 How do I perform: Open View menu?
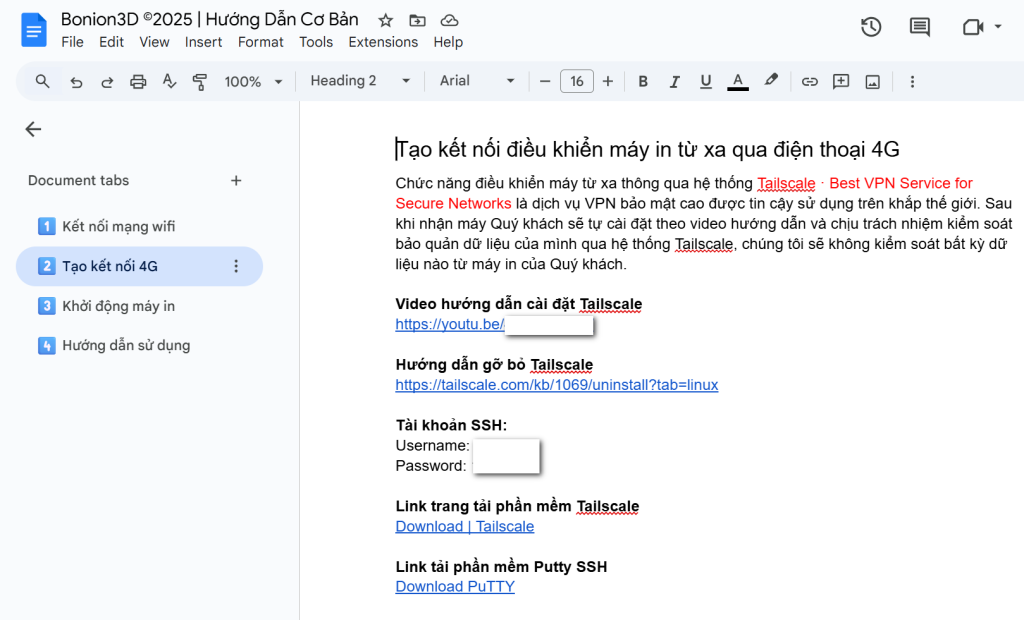154,42
